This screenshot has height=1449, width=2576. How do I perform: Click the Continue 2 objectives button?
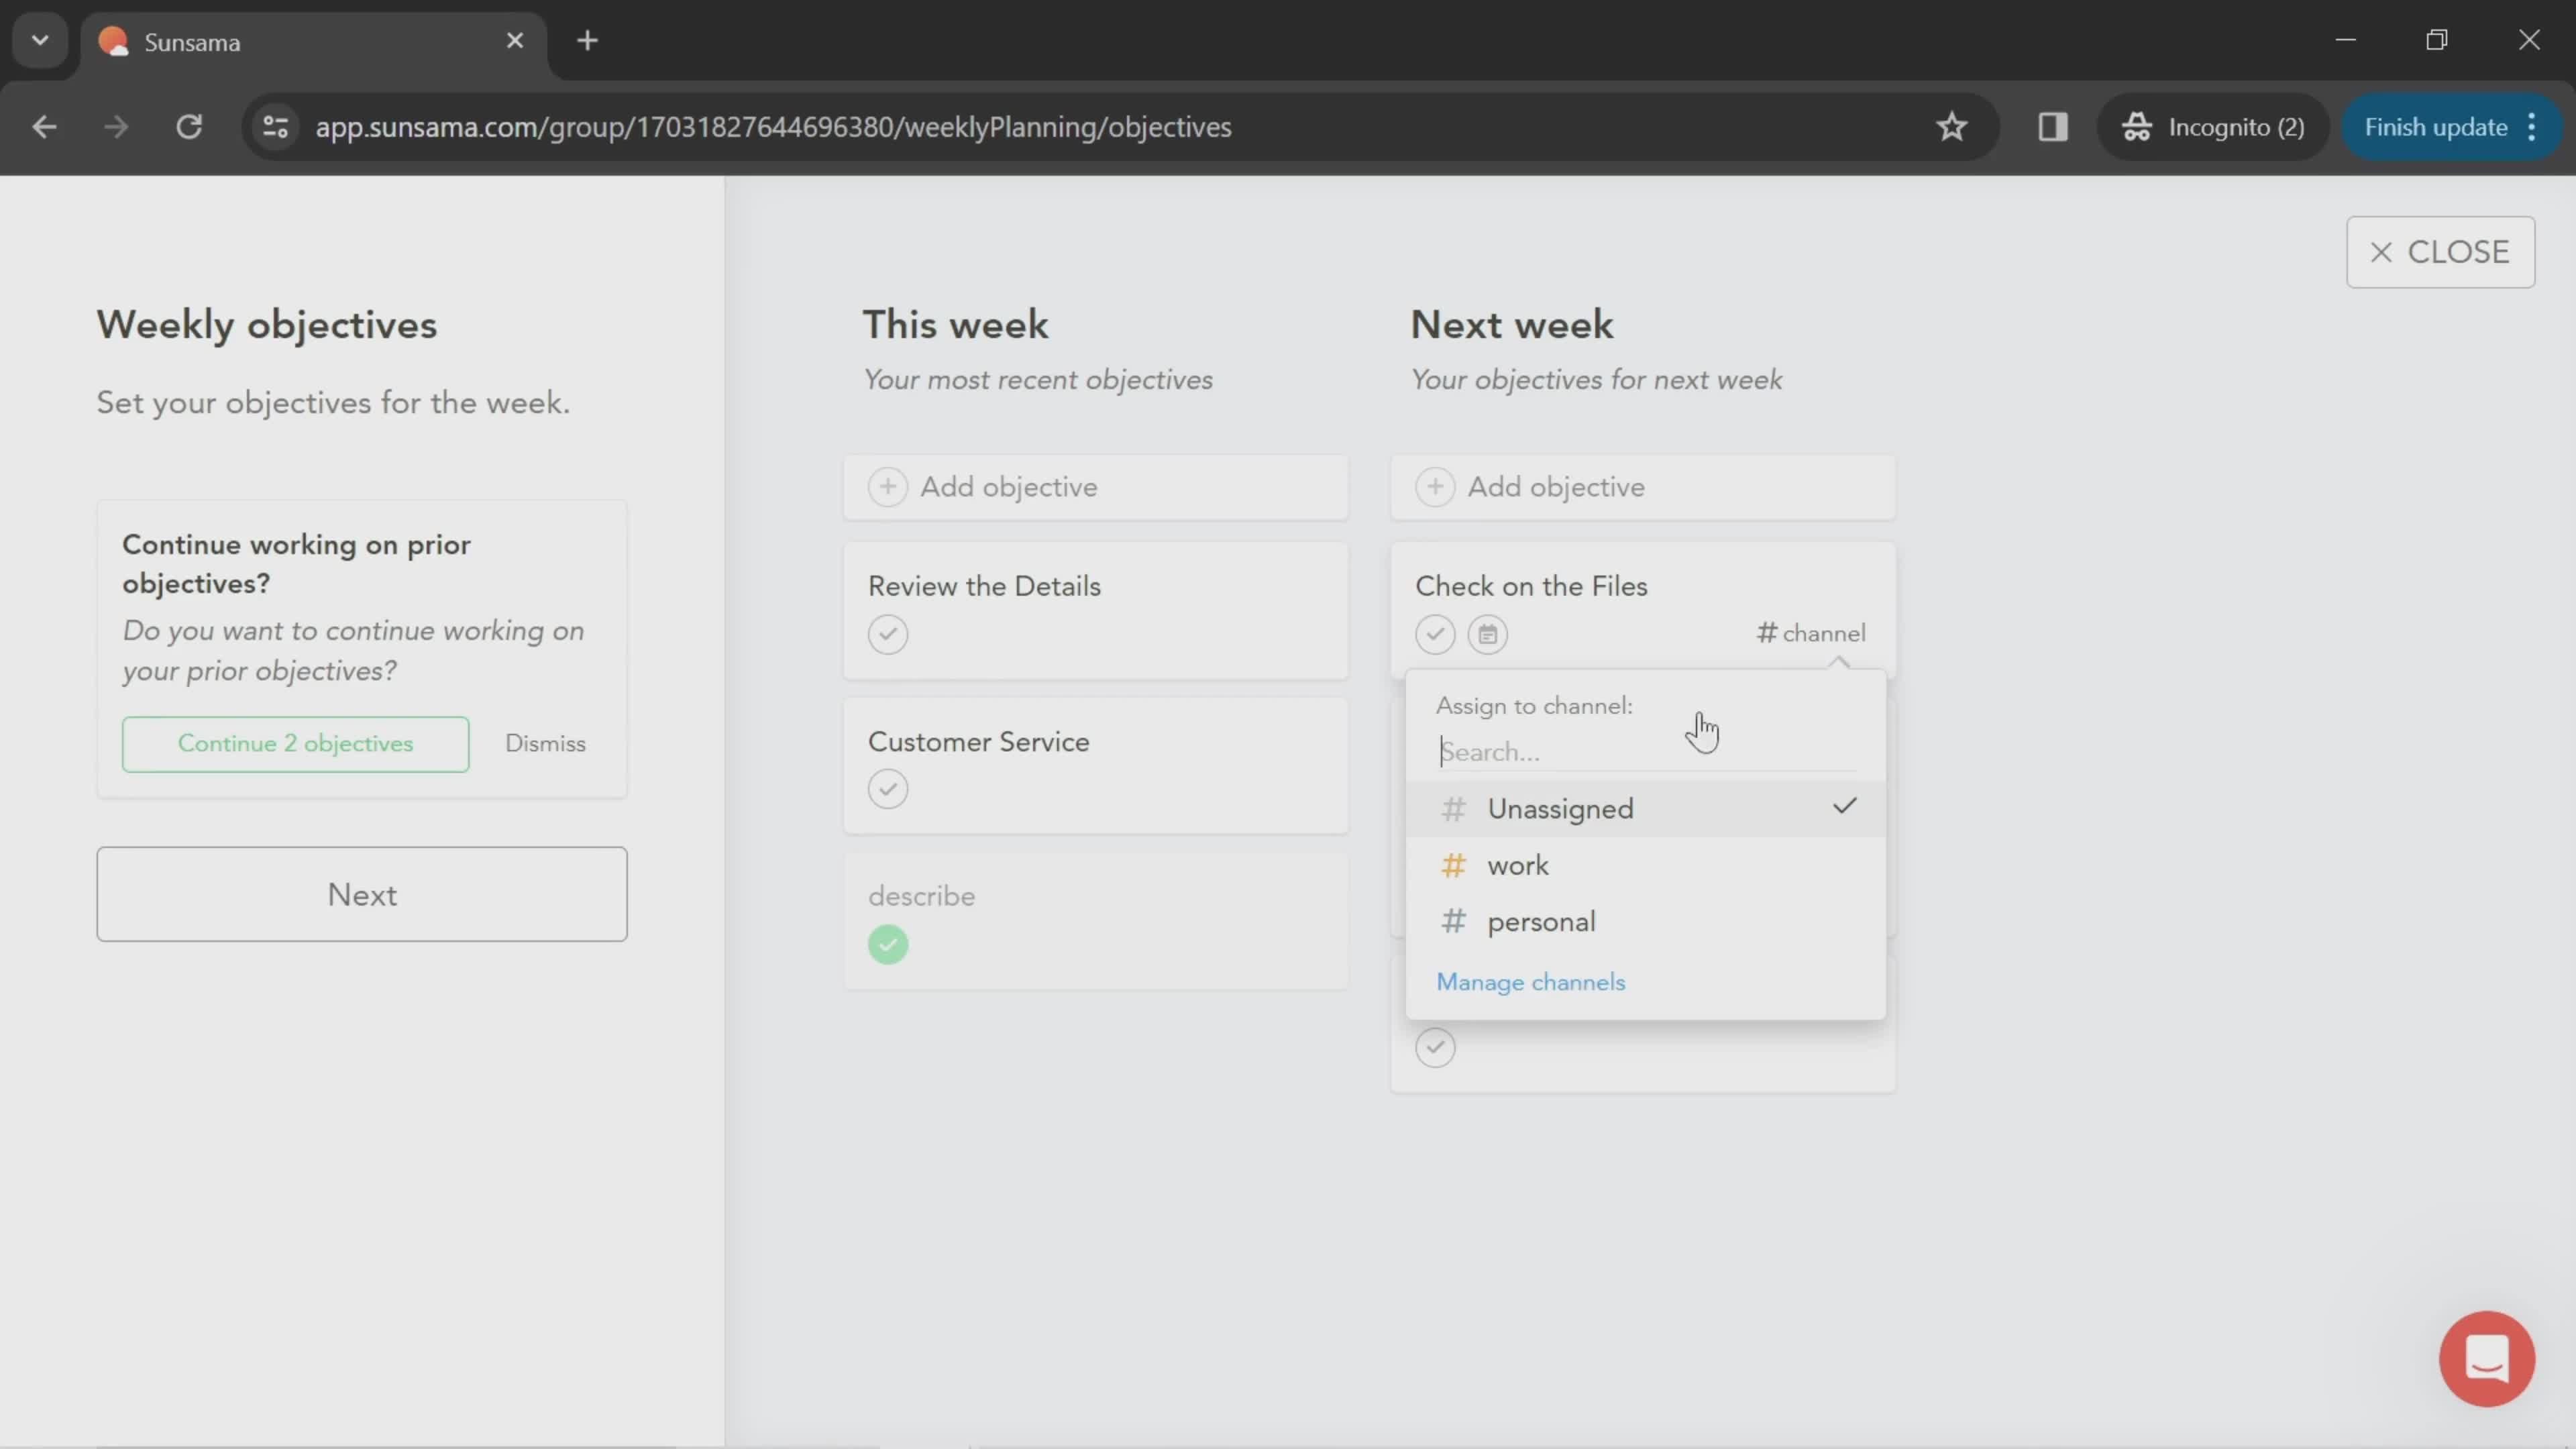[294, 741]
